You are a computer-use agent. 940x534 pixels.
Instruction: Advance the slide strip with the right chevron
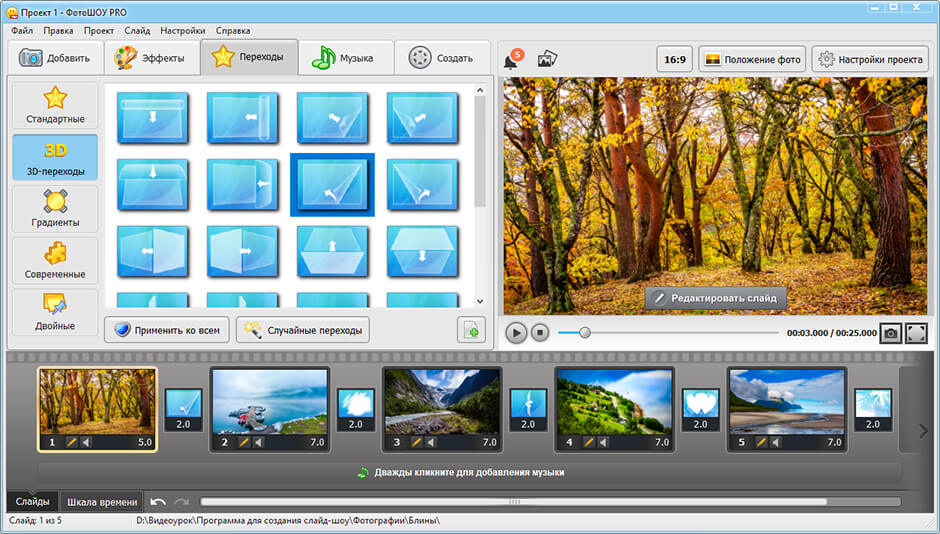pyautogui.click(x=923, y=431)
